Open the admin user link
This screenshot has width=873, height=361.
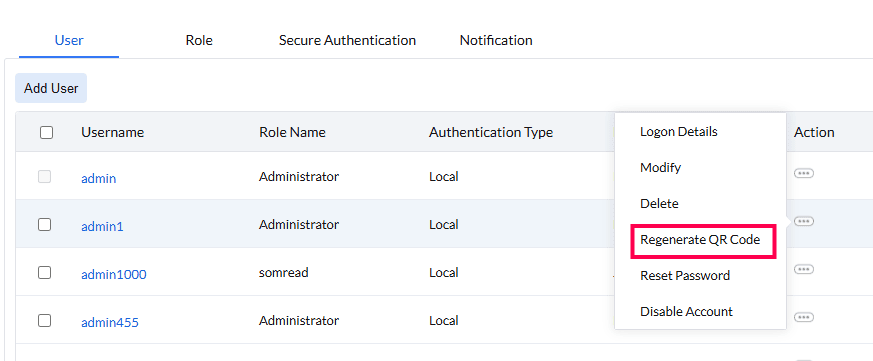[99, 179]
